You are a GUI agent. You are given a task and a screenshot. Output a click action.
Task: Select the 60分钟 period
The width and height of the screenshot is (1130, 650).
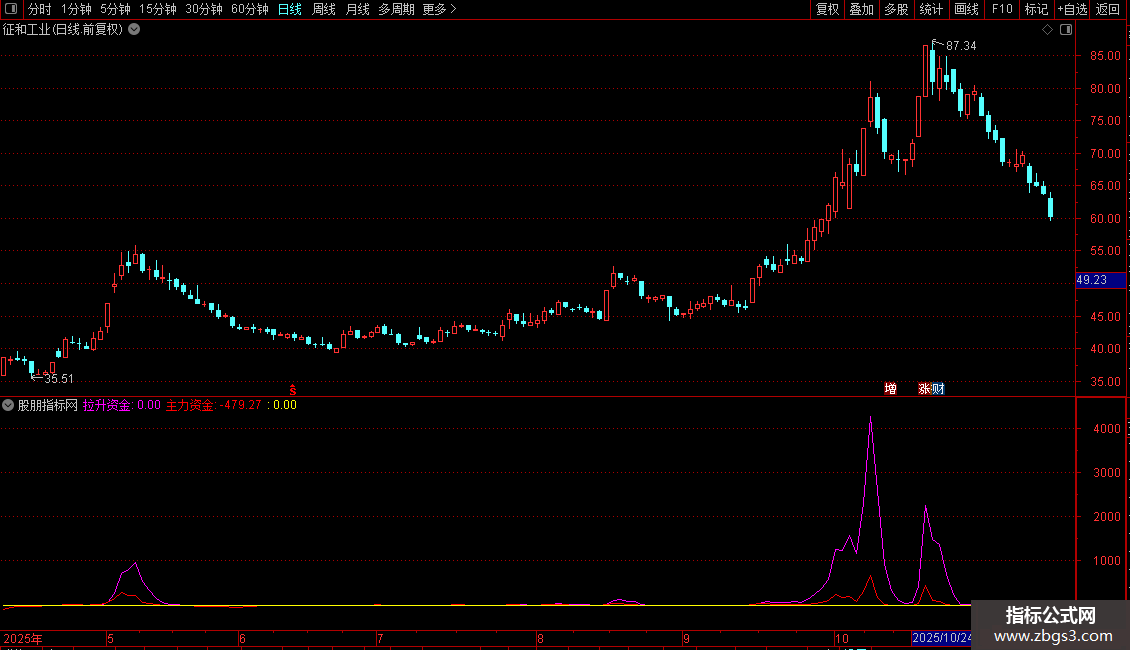(x=250, y=9)
